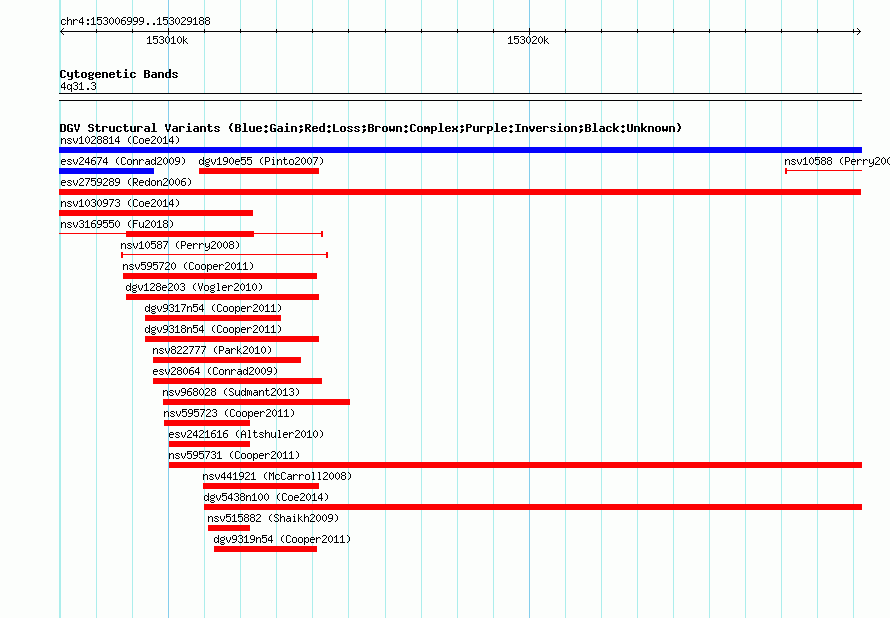Select the nsv968028 (Sudmant2013) red bar
Screen dimensions: 890x618
pos(257,402)
